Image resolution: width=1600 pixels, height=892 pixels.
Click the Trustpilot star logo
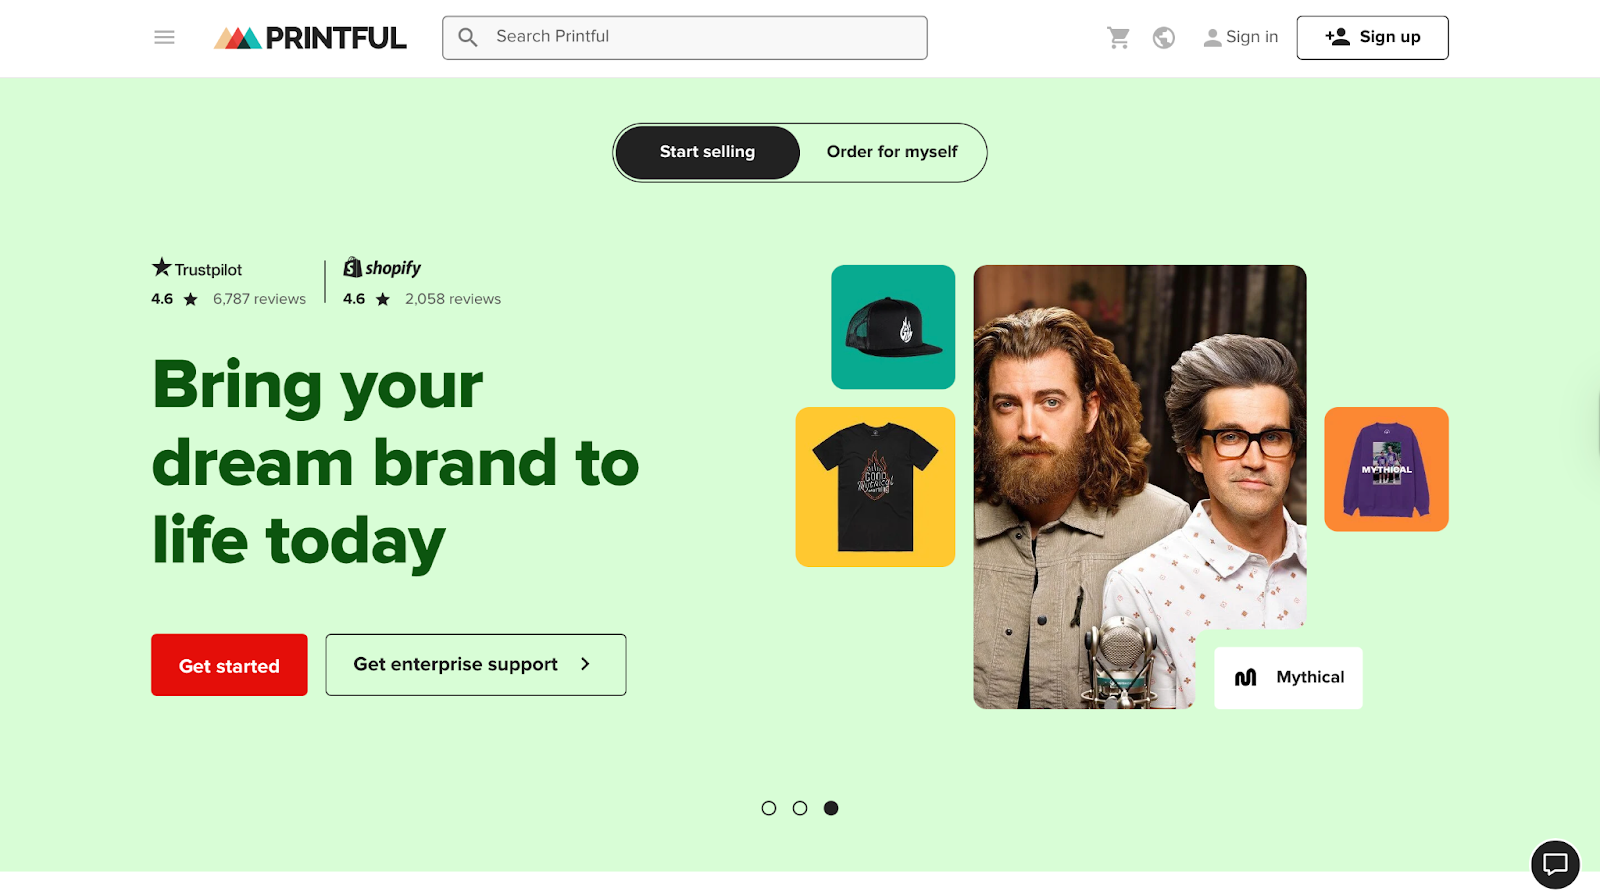point(161,267)
